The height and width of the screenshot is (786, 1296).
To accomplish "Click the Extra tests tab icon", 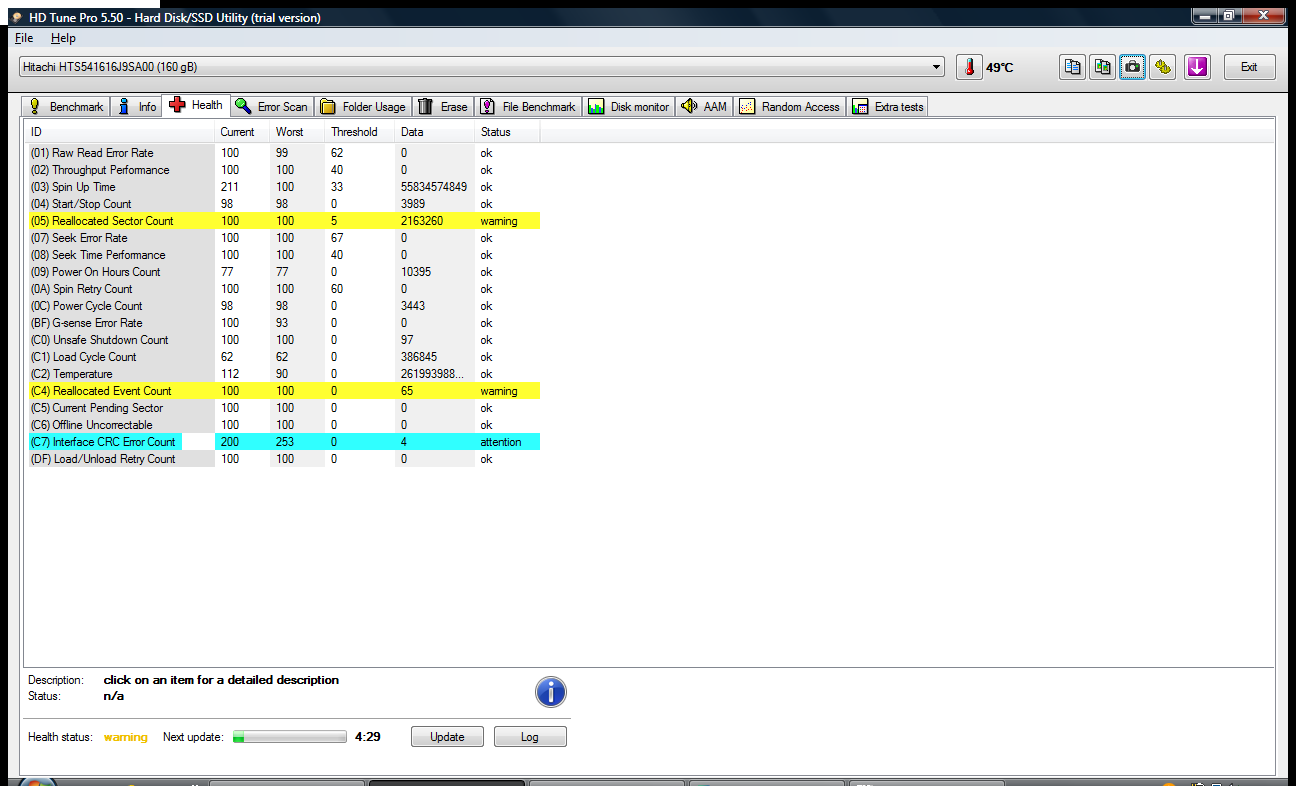I will click(x=860, y=106).
